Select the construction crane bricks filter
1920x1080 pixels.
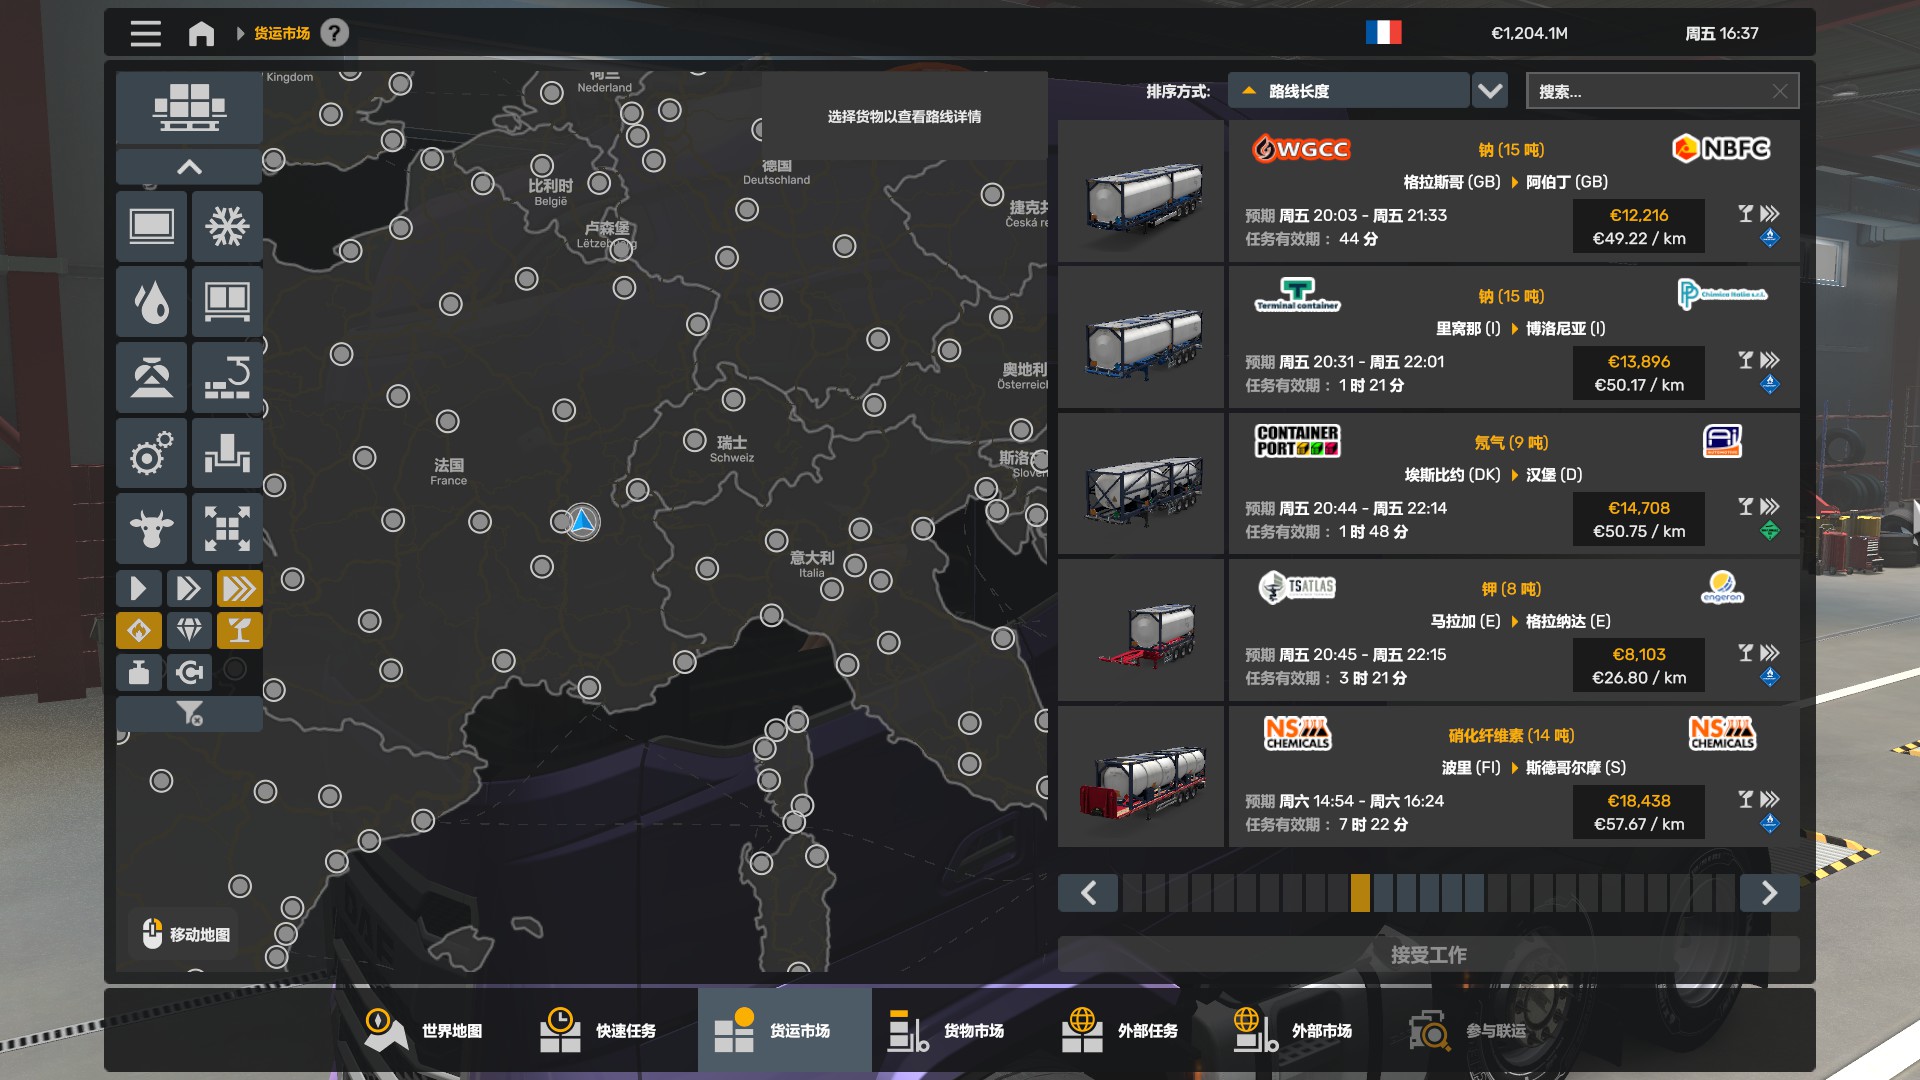227,378
